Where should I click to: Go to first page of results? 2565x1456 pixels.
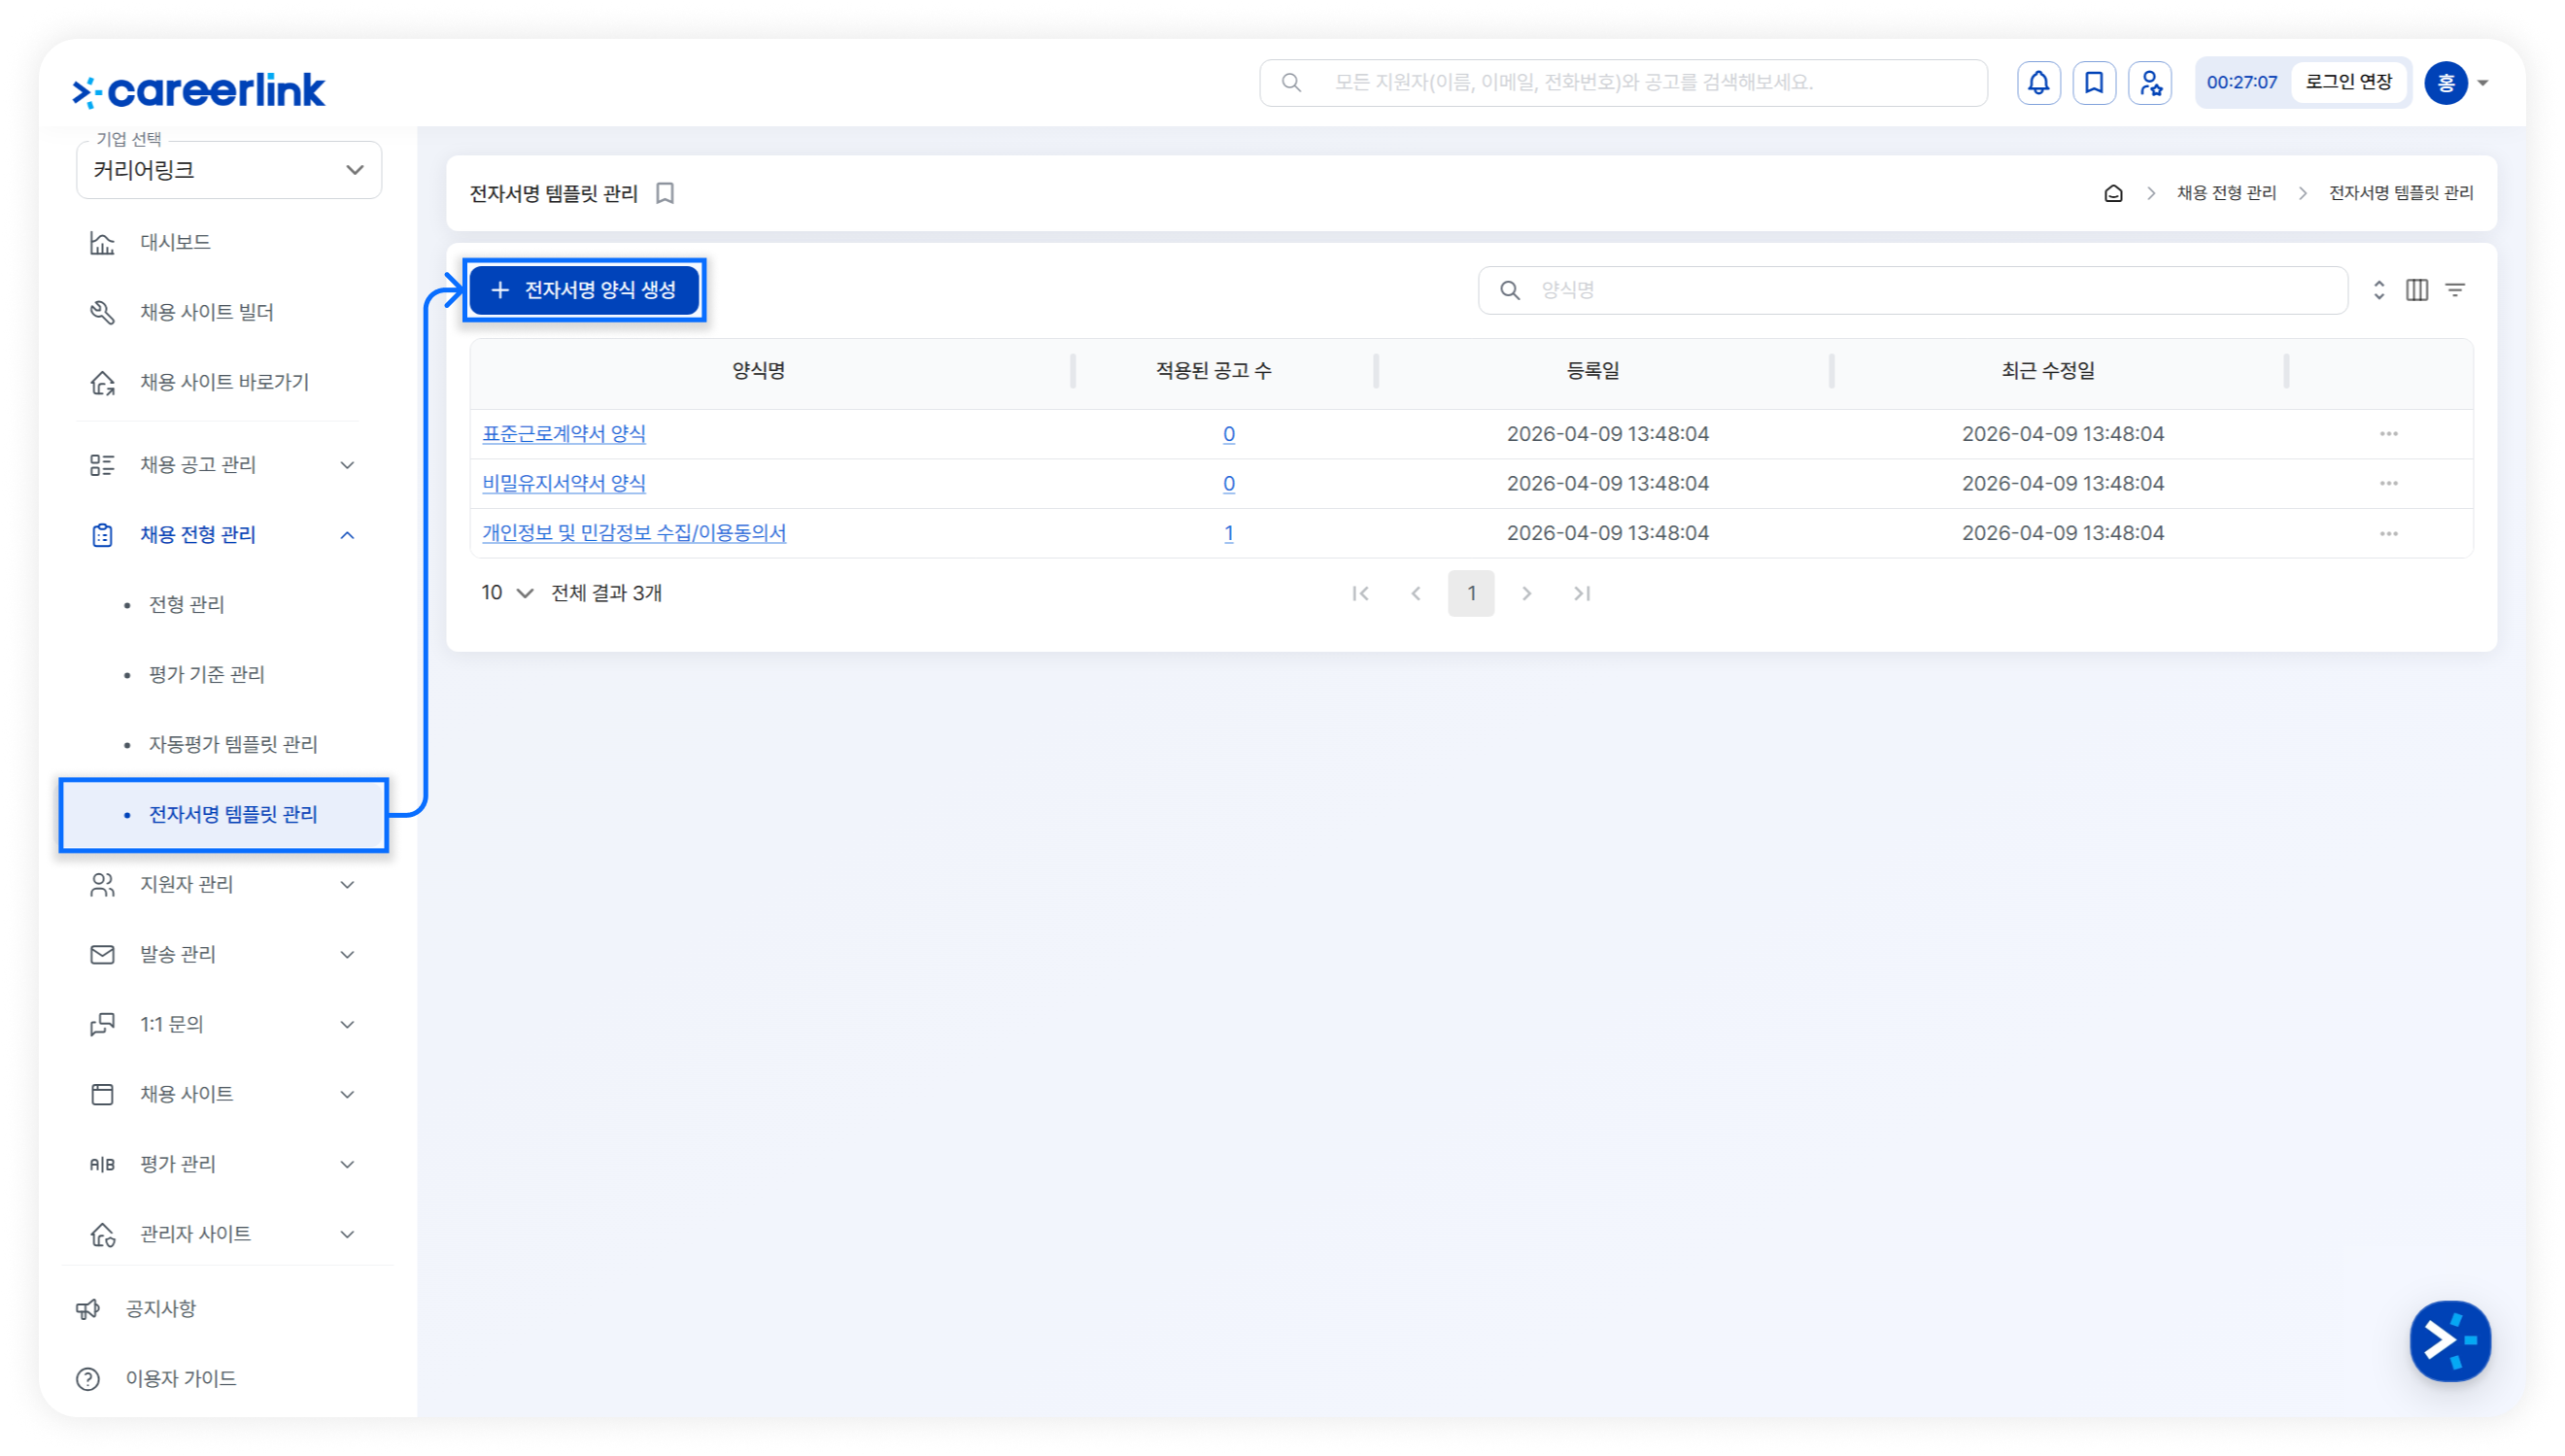[x=1360, y=594]
